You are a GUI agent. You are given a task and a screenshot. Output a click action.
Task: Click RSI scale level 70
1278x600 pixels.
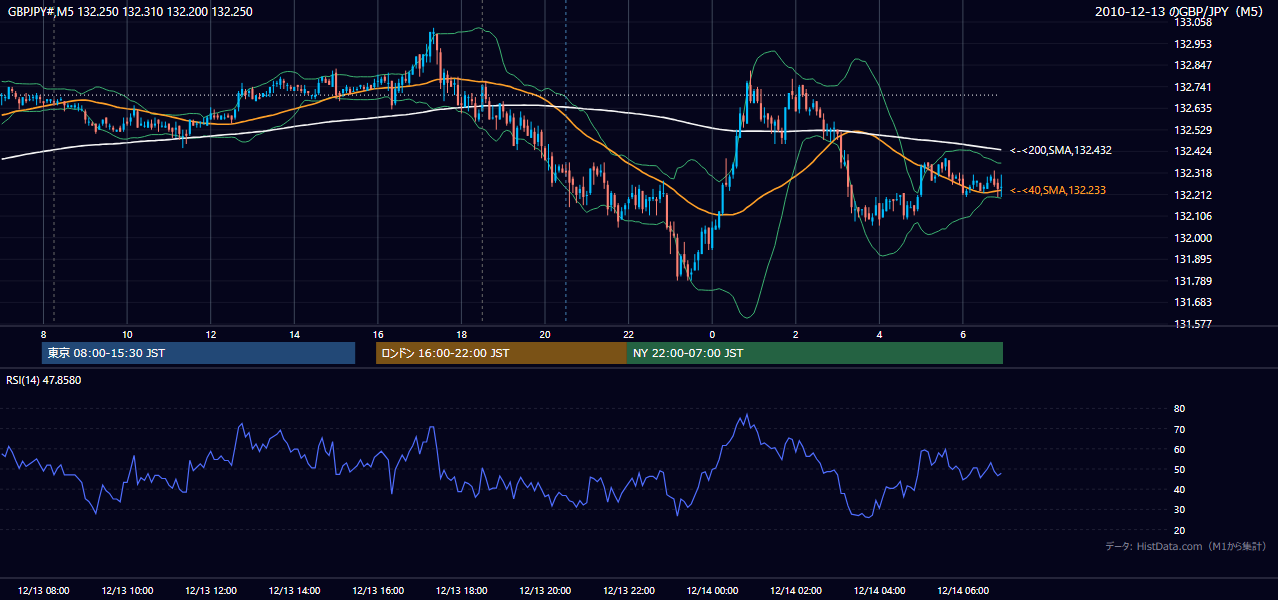1180,429
